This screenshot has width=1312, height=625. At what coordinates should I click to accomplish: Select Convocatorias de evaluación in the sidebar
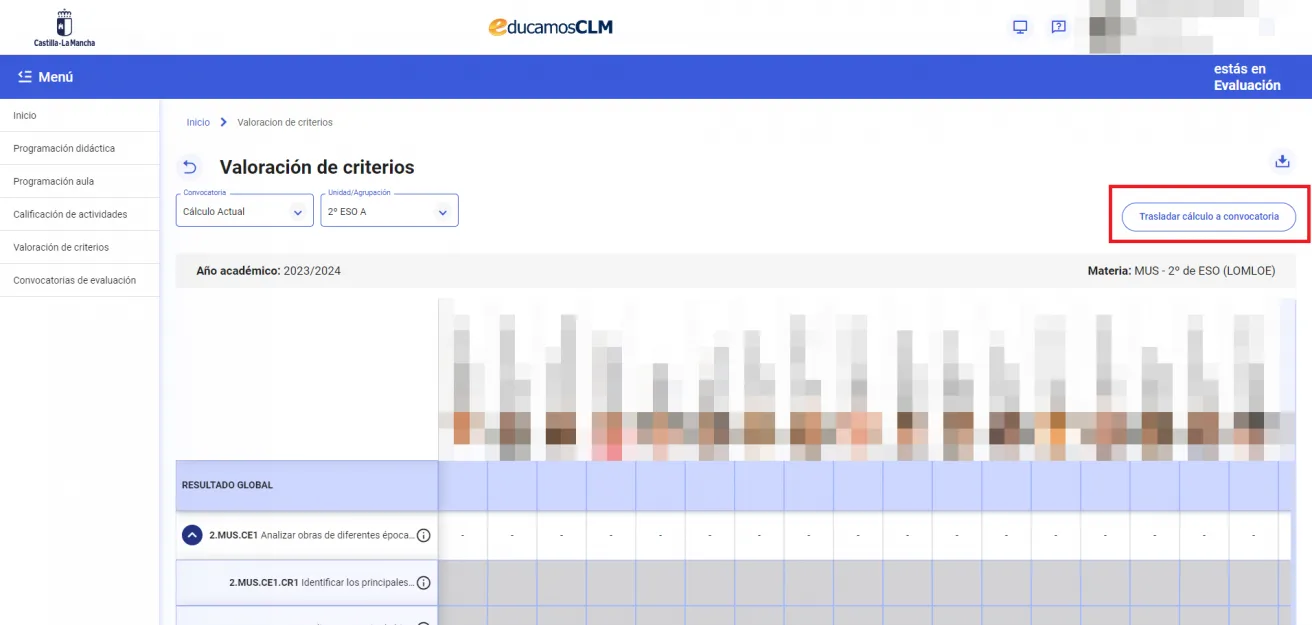(74, 280)
